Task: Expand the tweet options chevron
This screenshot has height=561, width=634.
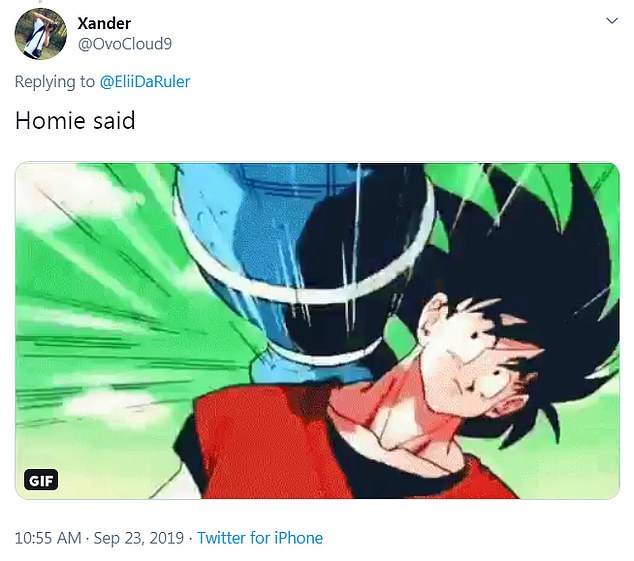Action: point(612,21)
